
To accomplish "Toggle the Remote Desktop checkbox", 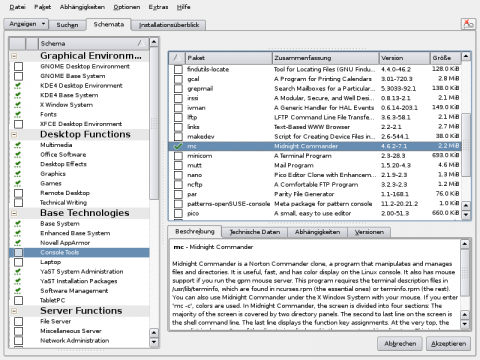I will 18,193.
